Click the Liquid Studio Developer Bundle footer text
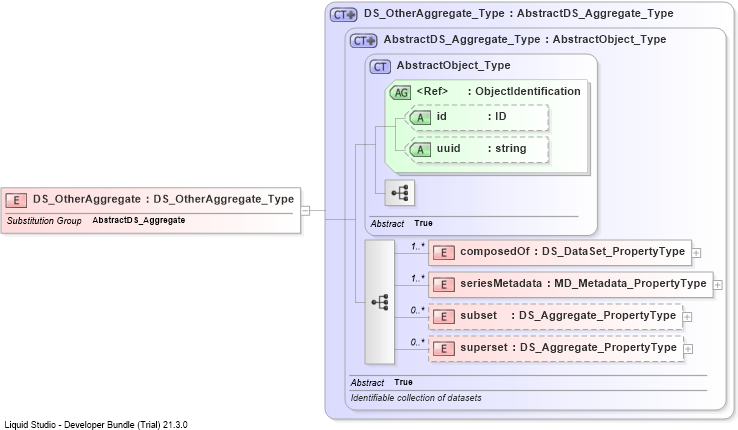The width and height of the screenshot is (738, 430). click(96, 425)
